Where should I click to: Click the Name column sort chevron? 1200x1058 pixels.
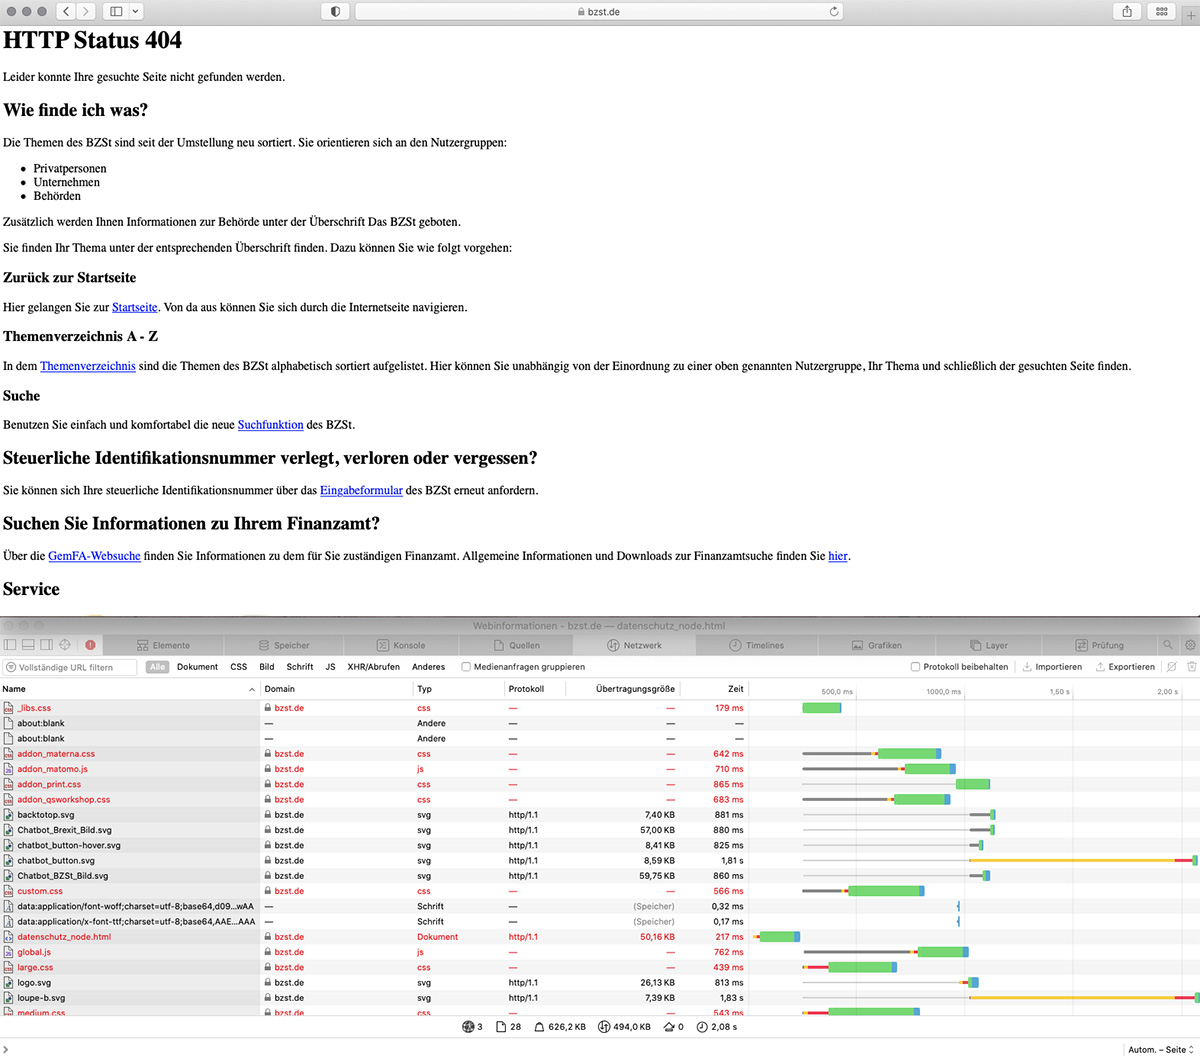[x=251, y=689]
